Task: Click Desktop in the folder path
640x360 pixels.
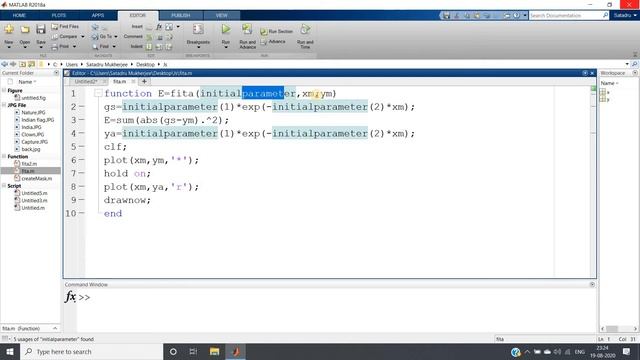Action: click(145, 64)
